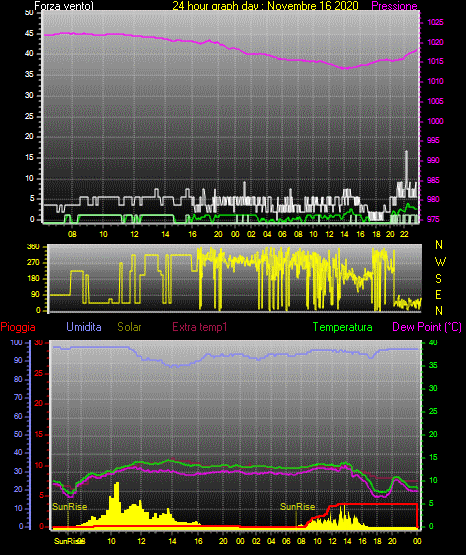The image size is (466, 555).
Task: Click the 1025 pressure axis value
Action: 435,22
